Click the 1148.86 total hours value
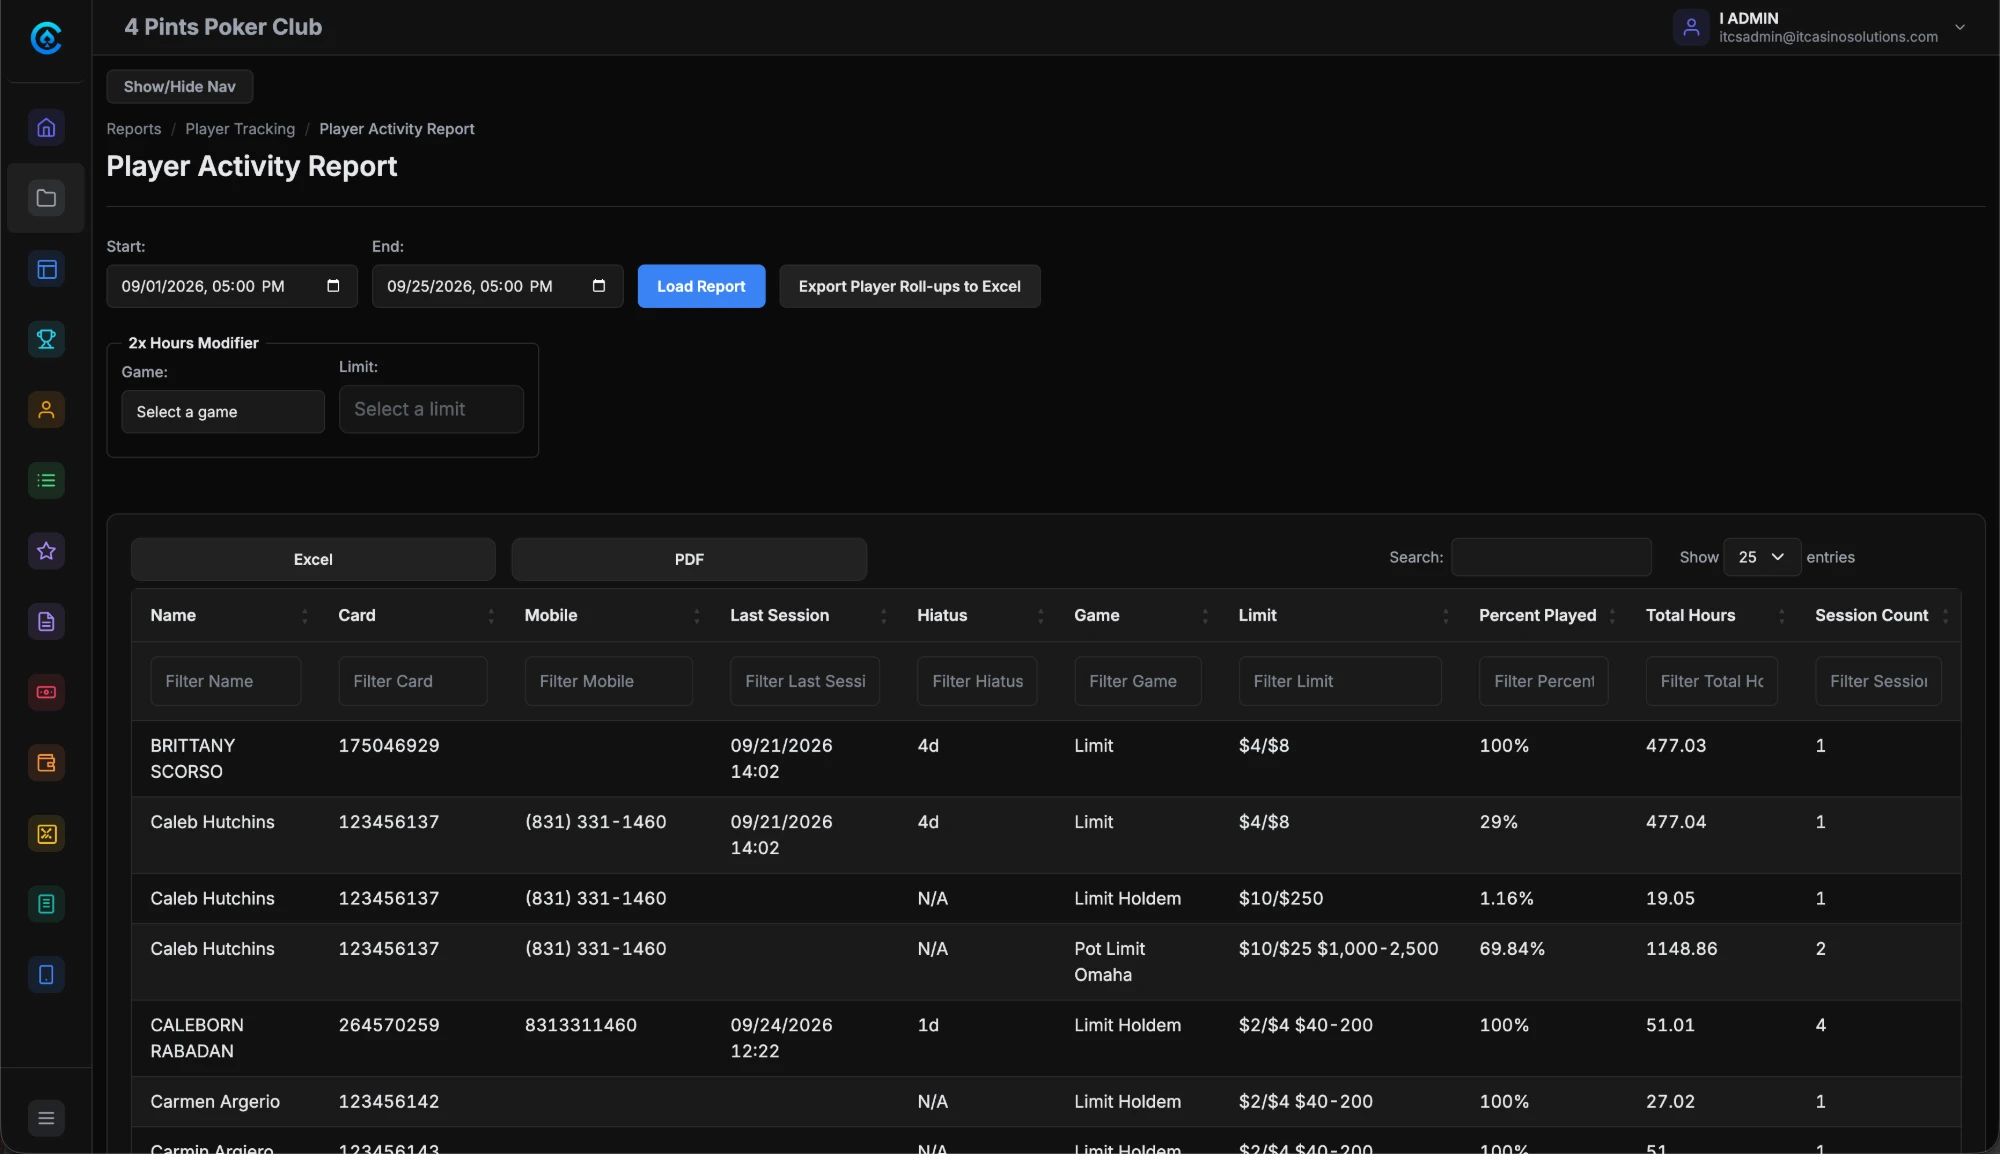This screenshot has height=1154, width=2000. click(1682, 949)
